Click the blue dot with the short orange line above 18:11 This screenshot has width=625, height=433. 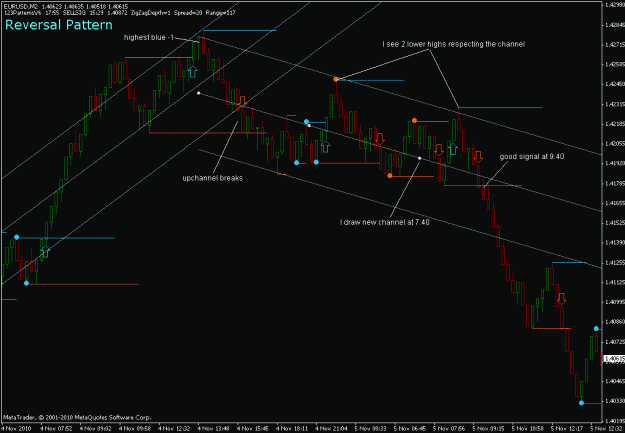[x=296, y=163]
